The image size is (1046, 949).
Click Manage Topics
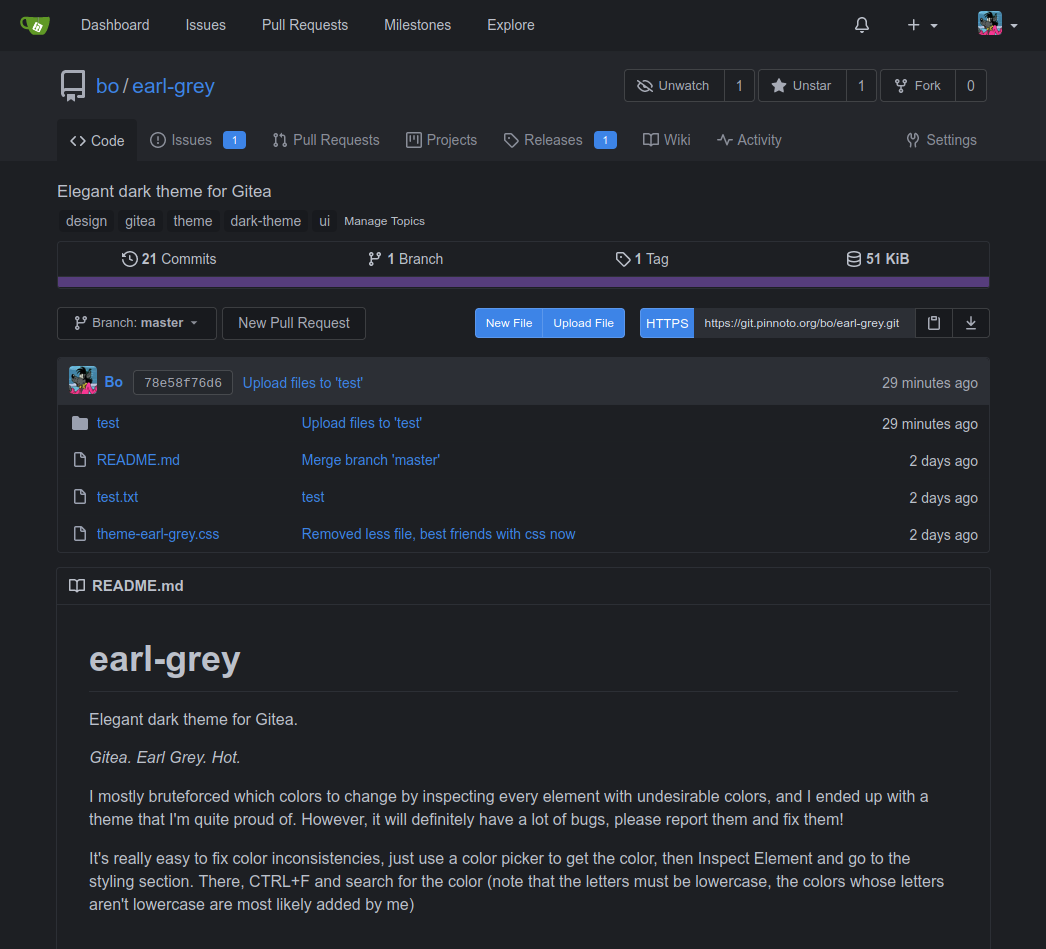(x=384, y=221)
